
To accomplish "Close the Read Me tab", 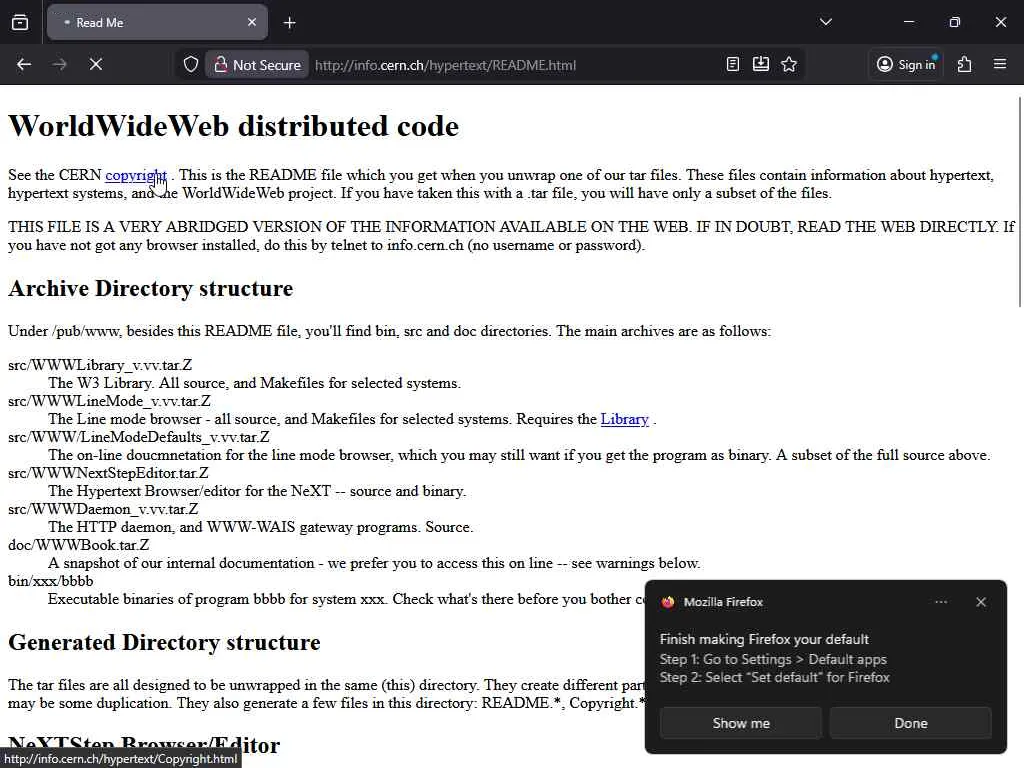I will [x=252, y=22].
